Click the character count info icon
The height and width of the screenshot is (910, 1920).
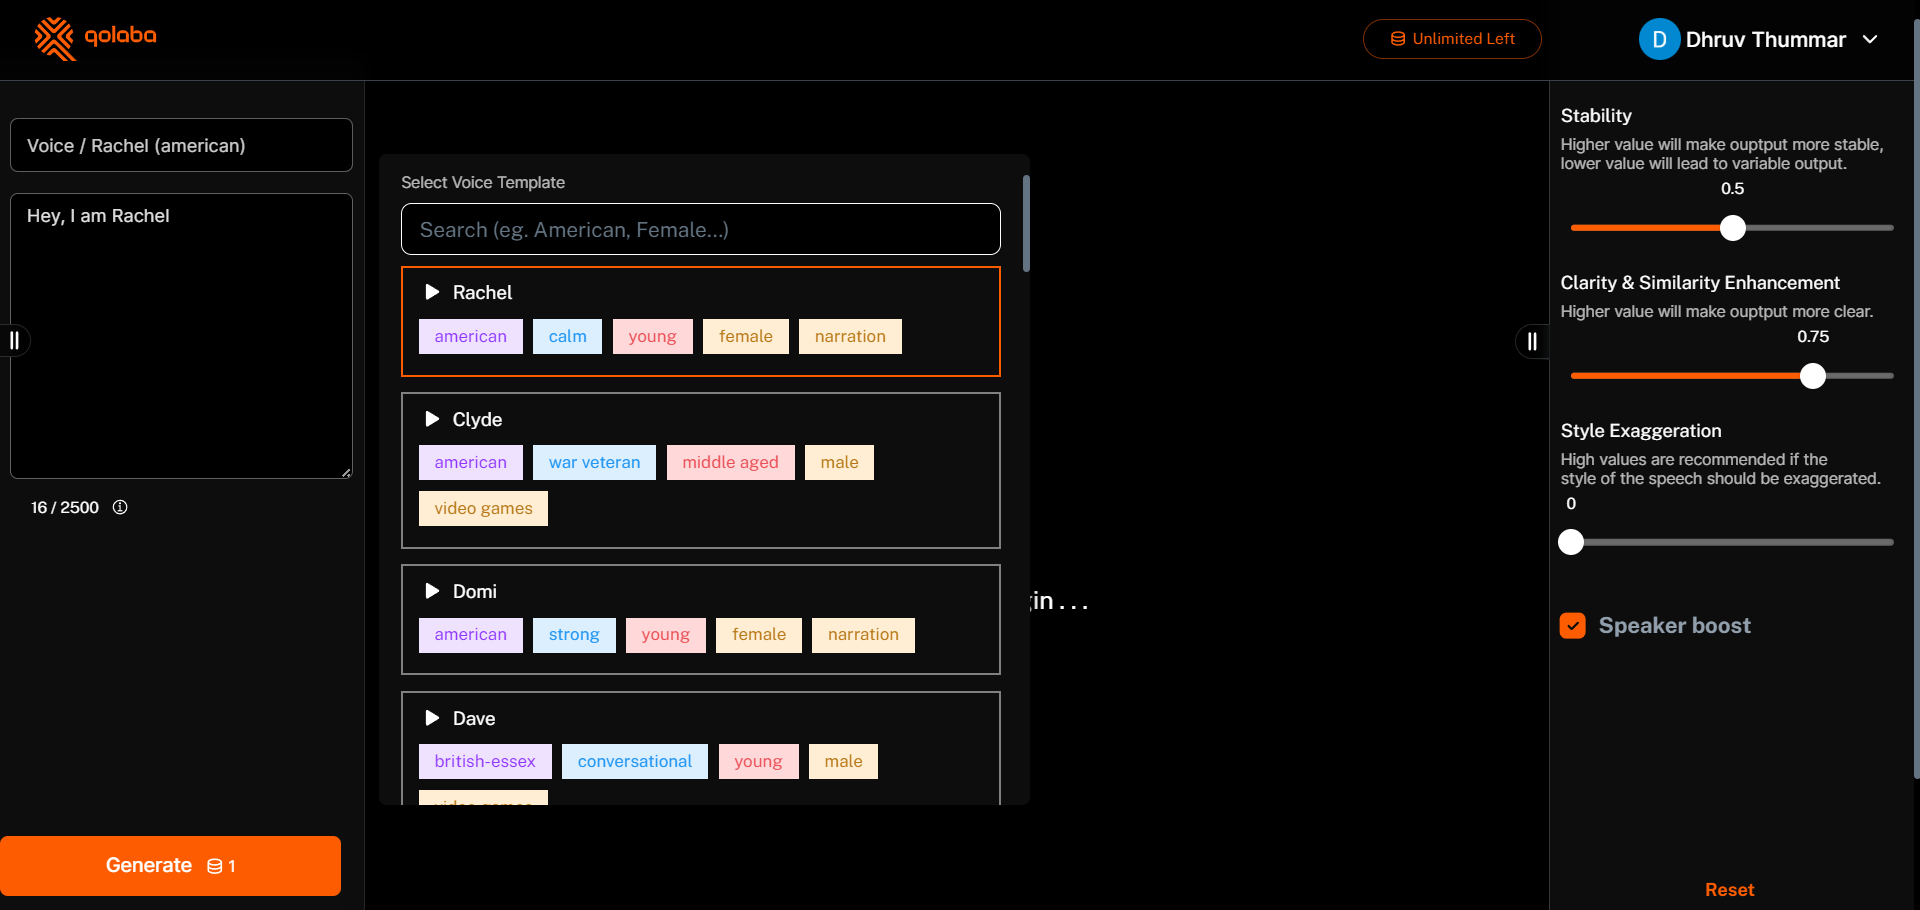click(120, 507)
